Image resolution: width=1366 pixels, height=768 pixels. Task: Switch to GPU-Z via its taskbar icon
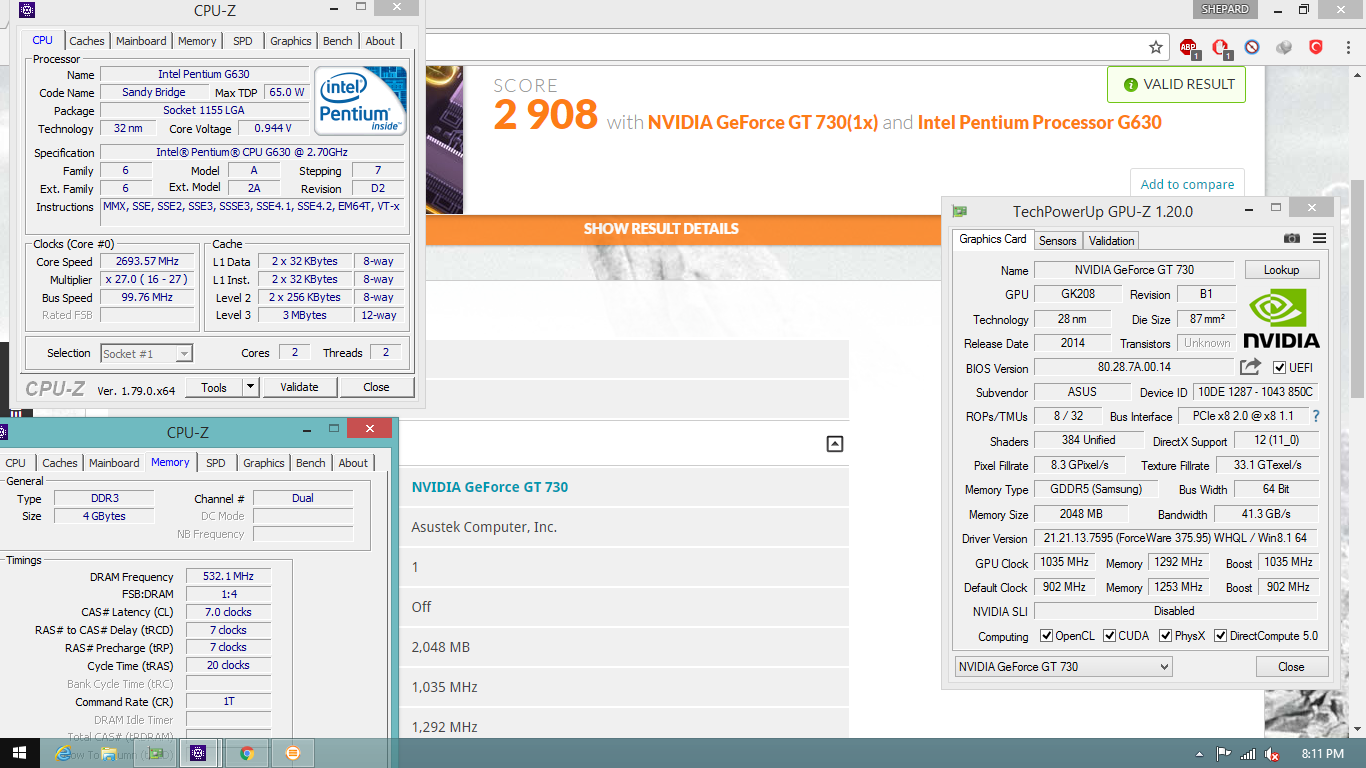pos(155,753)
